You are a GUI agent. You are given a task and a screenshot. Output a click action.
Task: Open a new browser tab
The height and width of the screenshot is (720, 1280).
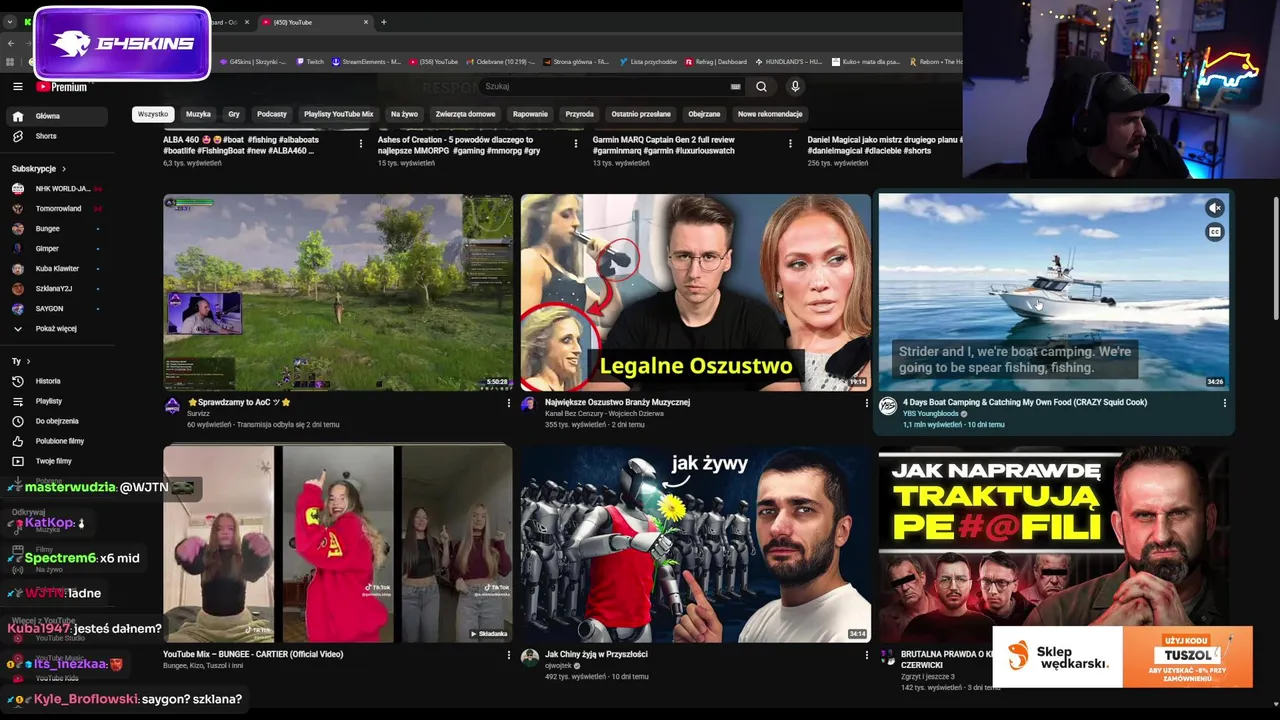pos(384,22)
